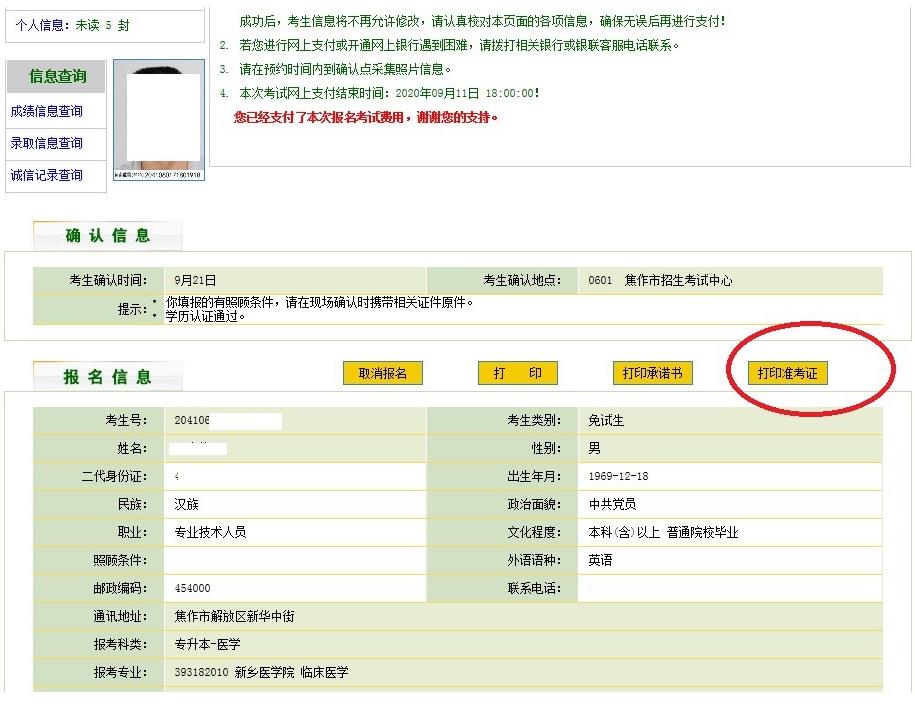915x705 pixels.
Task: Click the 信息查询 sidebar header
Action: [57, 77]
